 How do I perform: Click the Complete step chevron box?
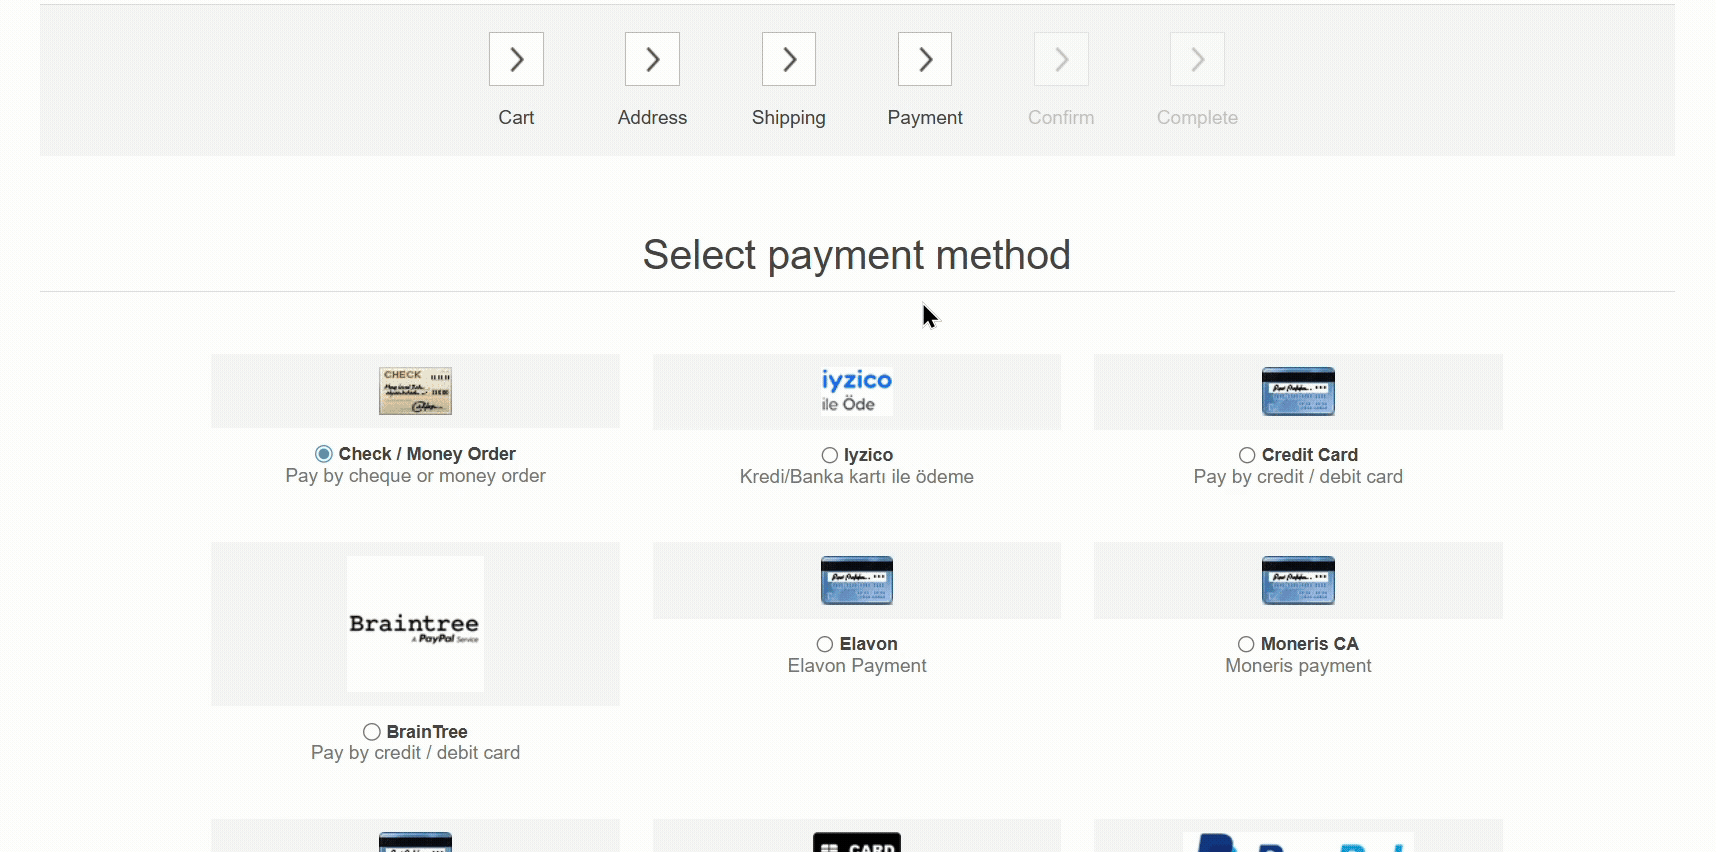[1197, 60]
